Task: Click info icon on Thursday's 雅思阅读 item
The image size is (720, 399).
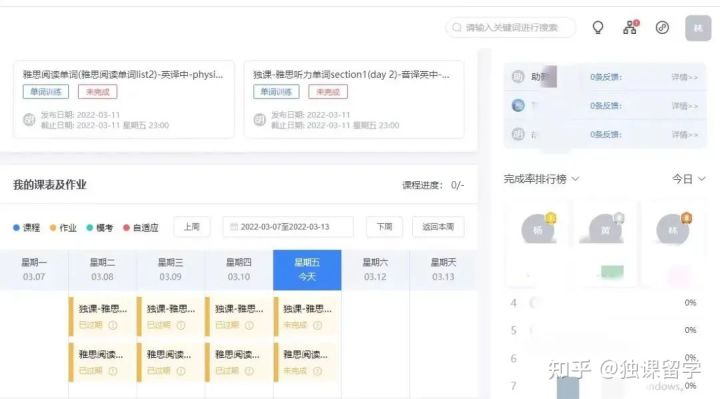Action: 249,371
